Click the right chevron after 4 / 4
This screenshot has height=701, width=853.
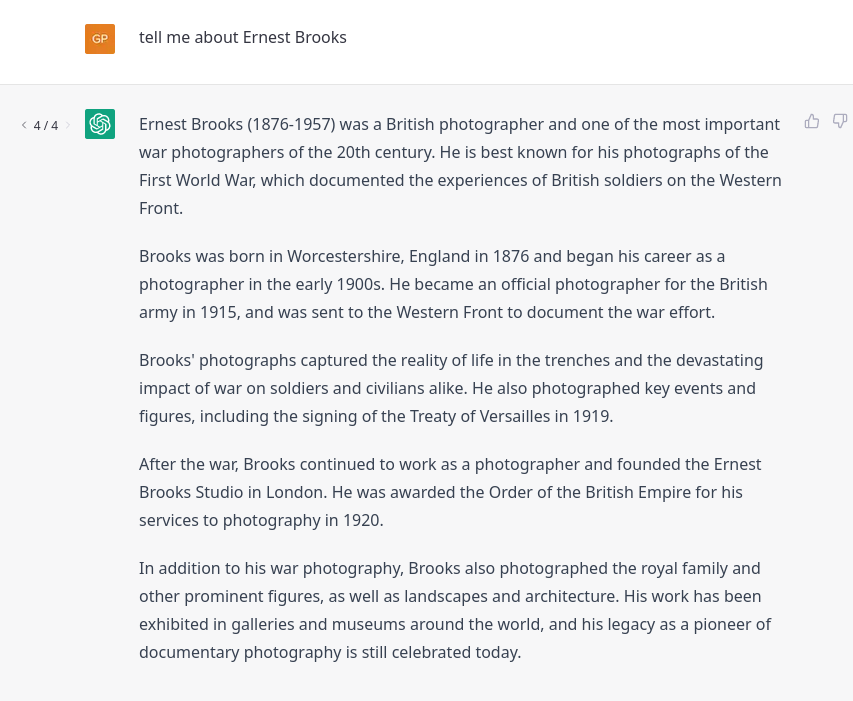coord(68,125)
